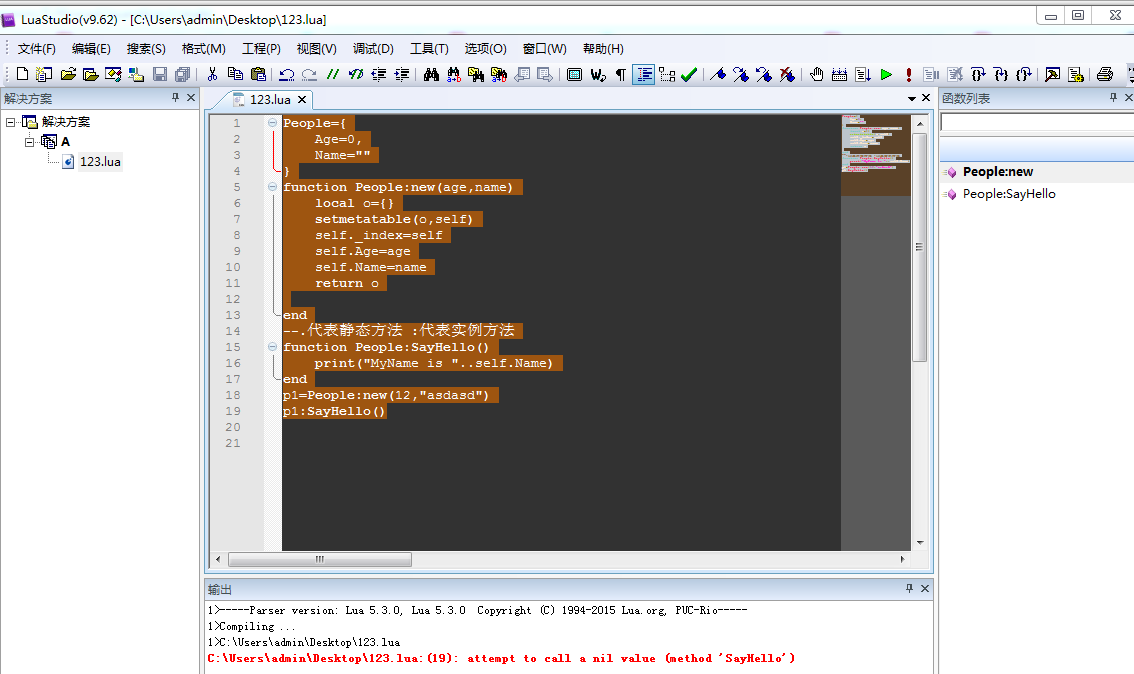Undo the last edit with the arrow icon

pyautogui.click(x=286, y=74)
